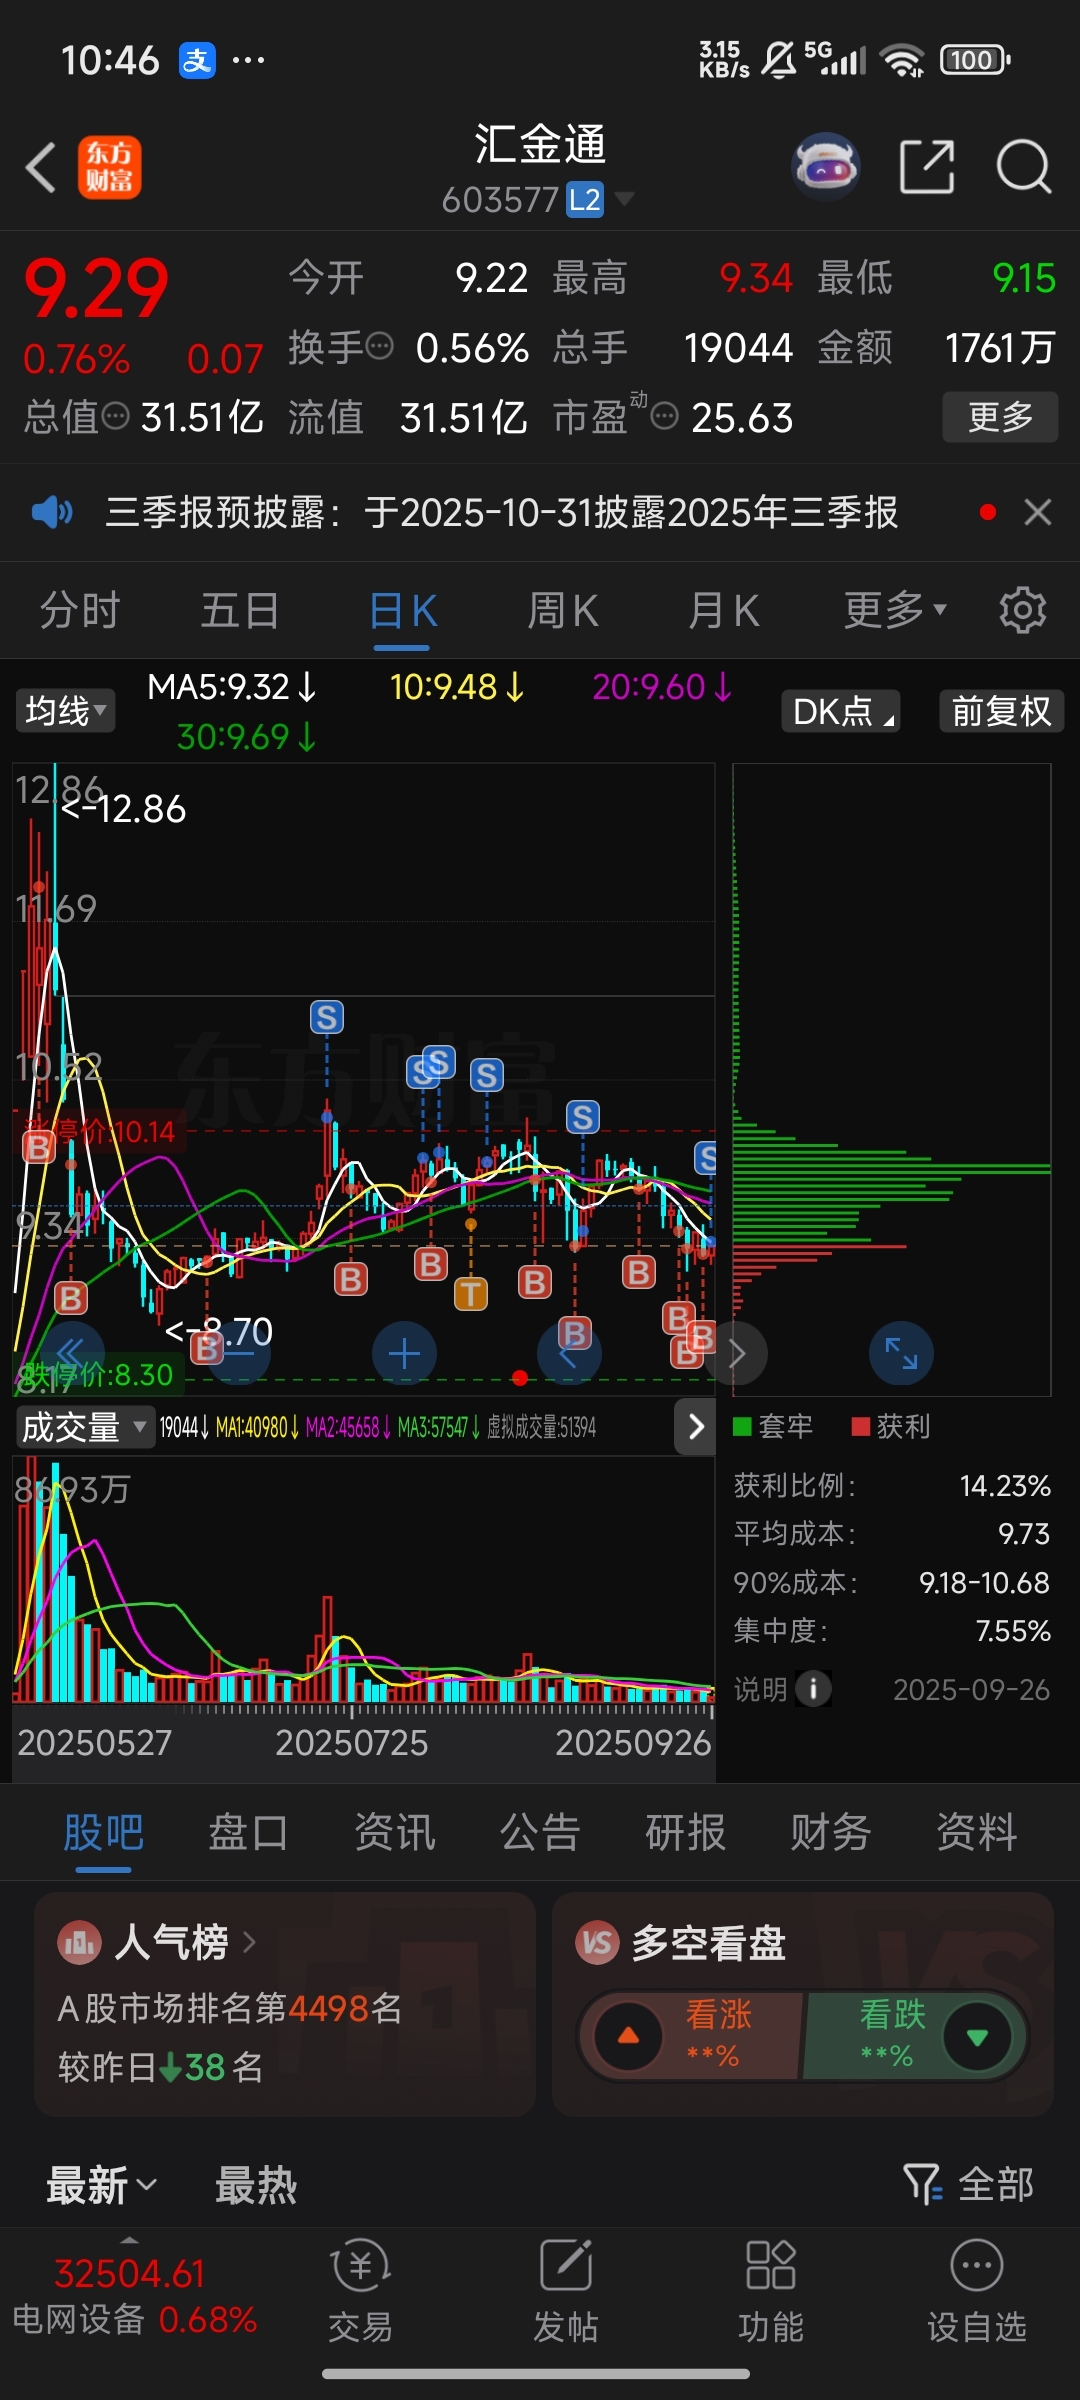Switch to 五日 chart tab
The image size is (1080, 2400).
[x=240, y=610]
